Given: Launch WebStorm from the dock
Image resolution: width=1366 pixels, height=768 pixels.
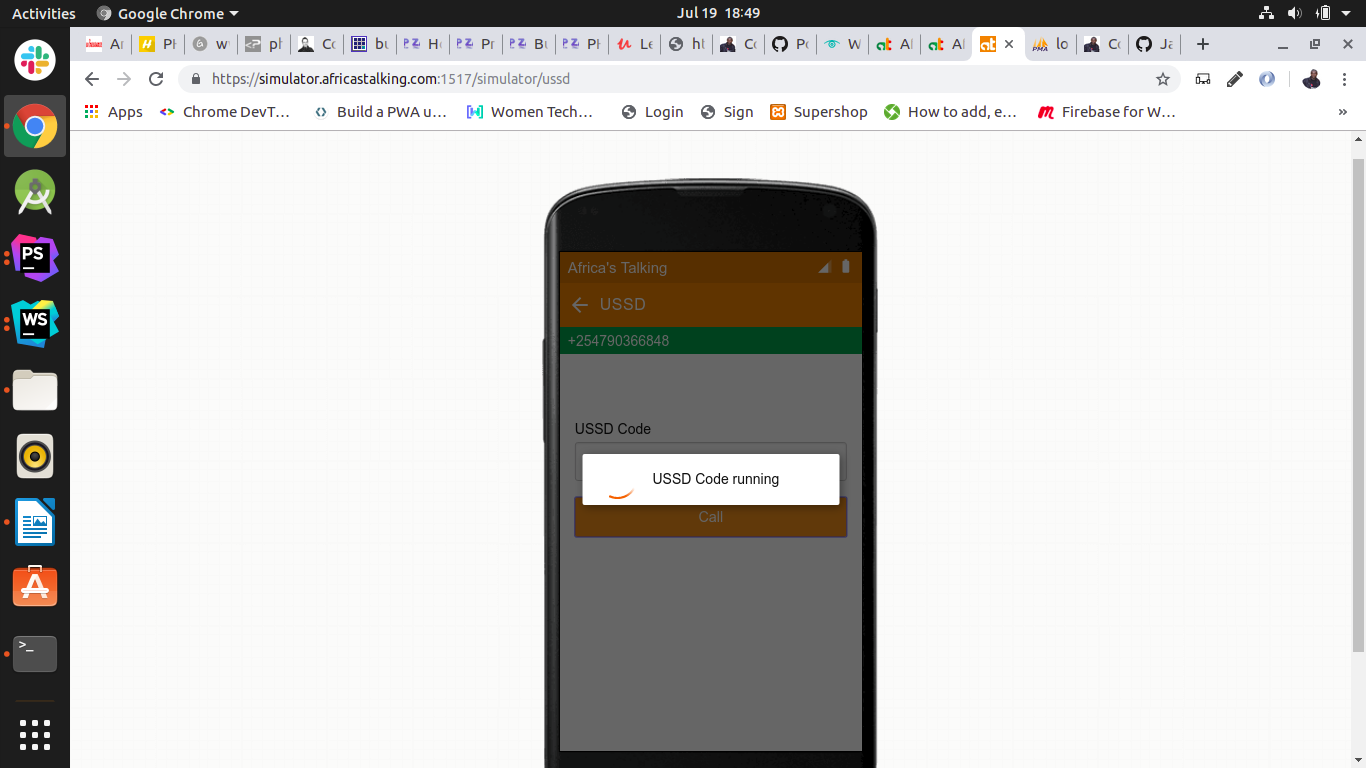Looking at the screenshot, I should 35,323.
